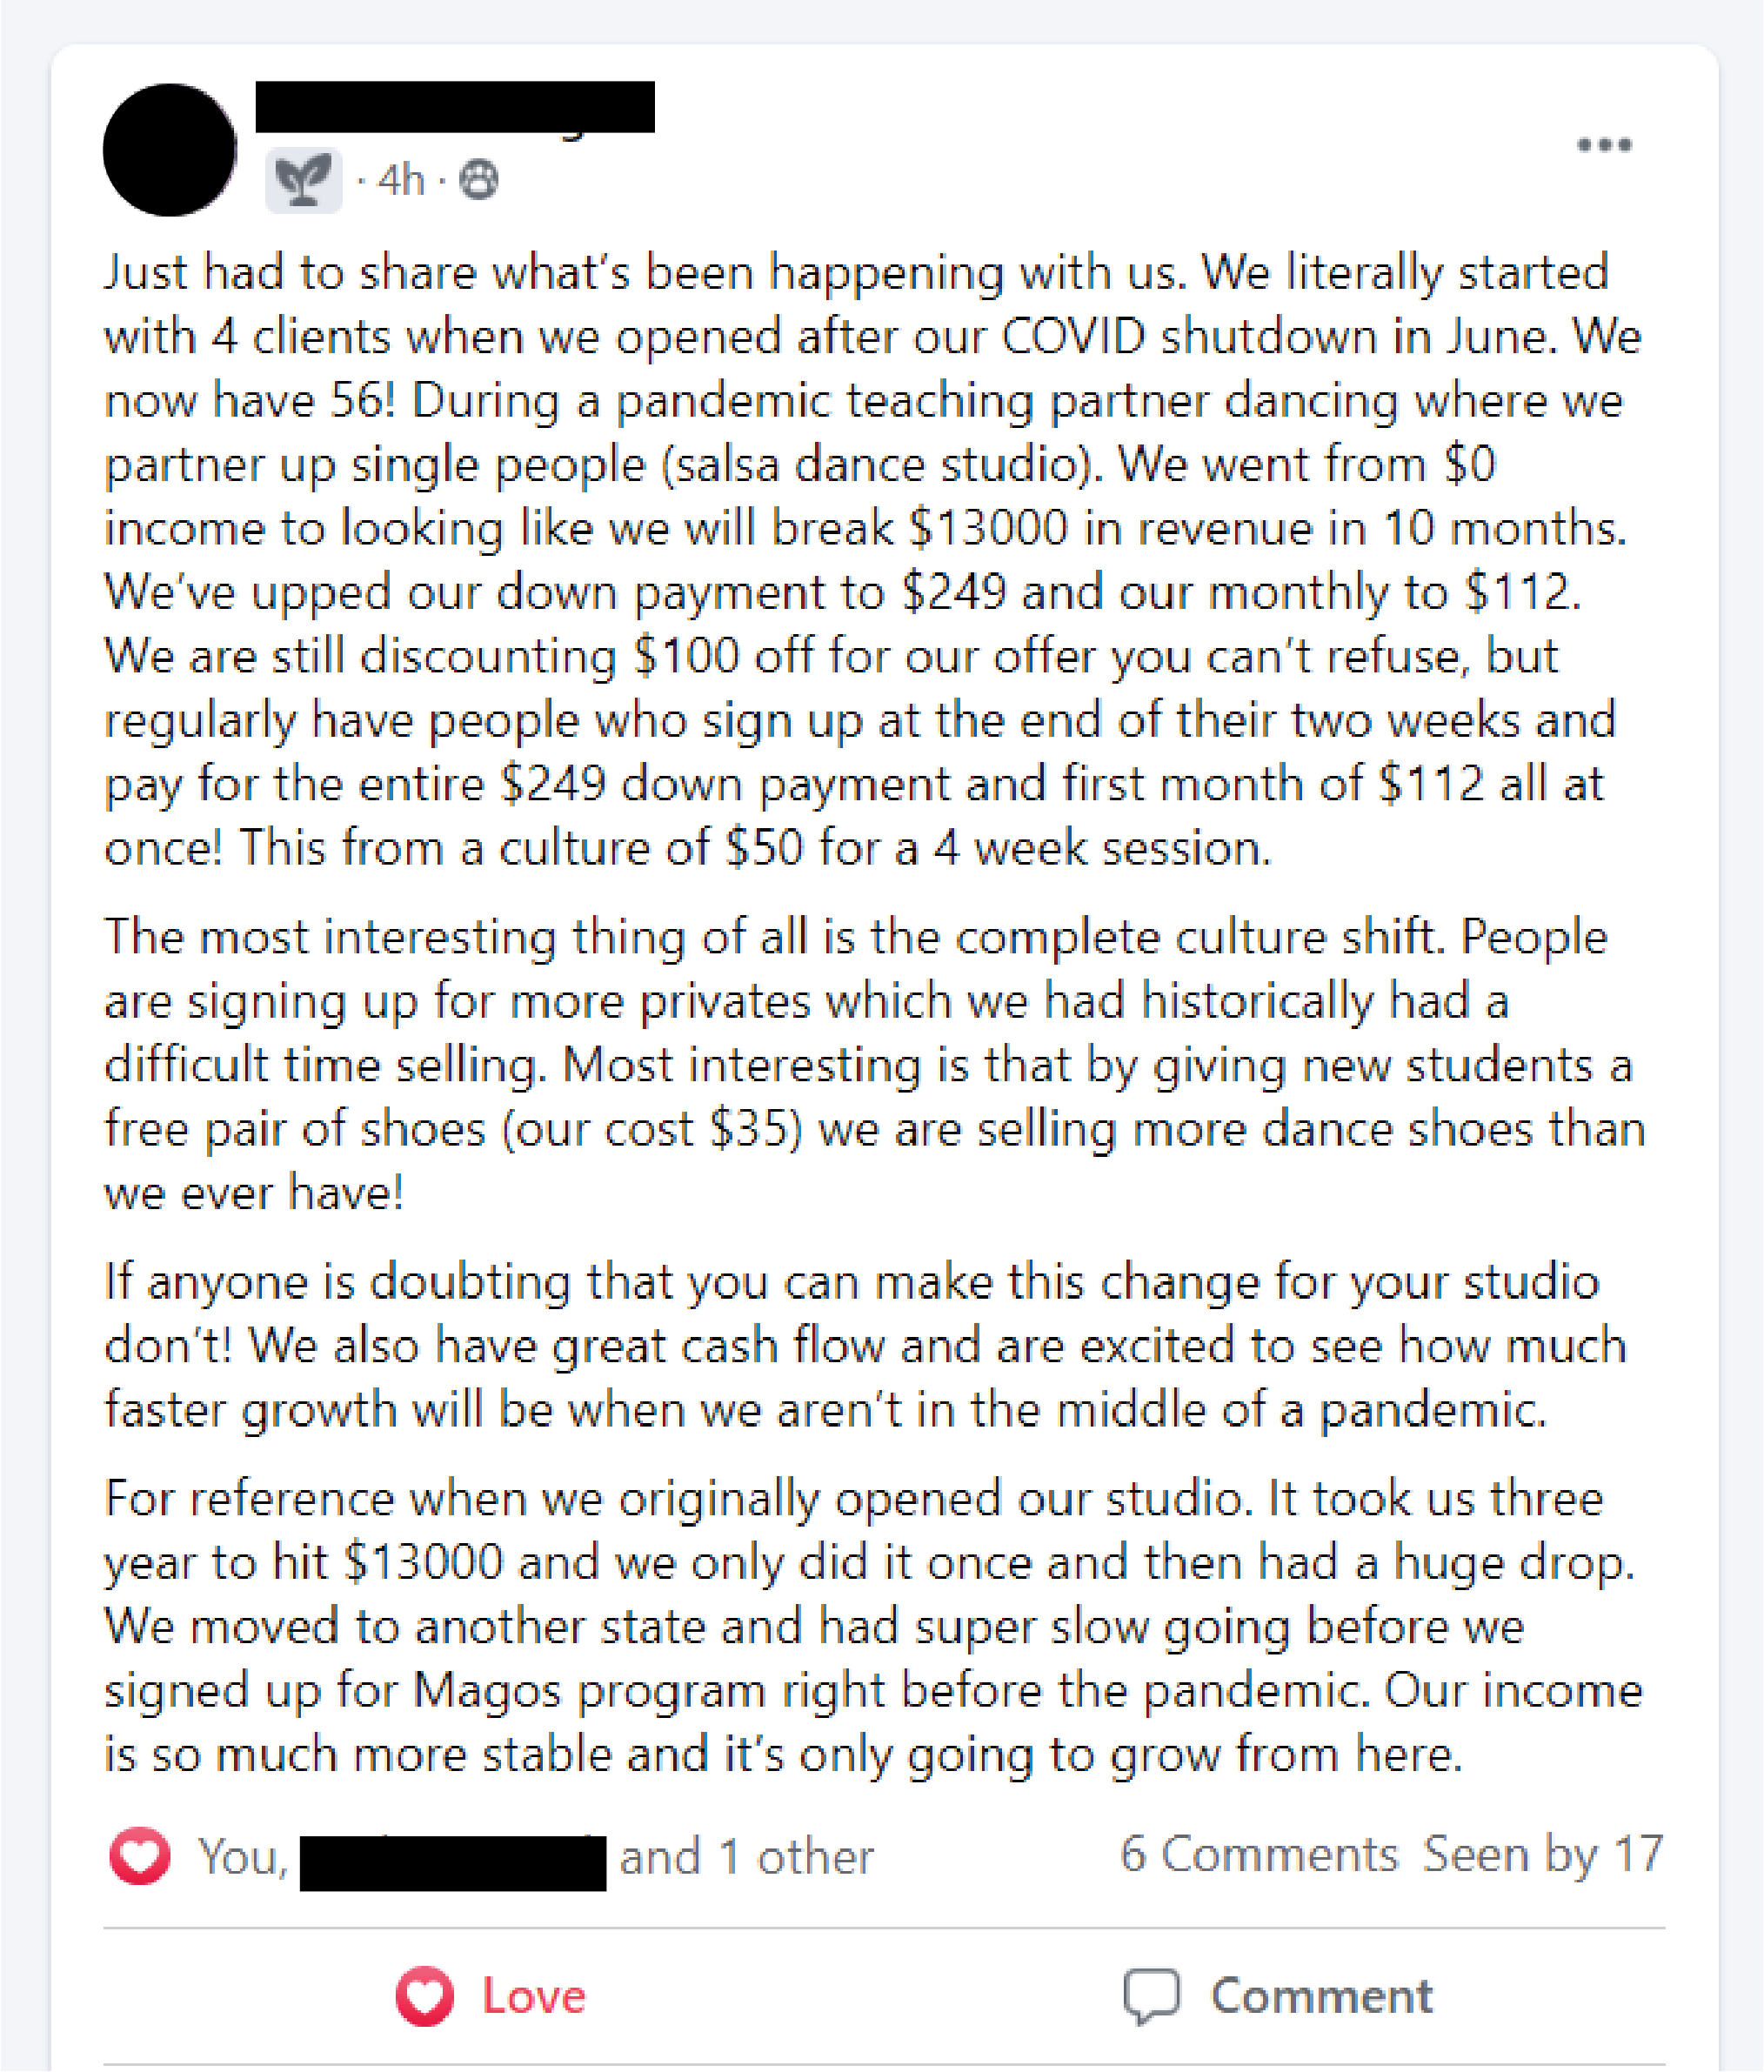Click the speech bubble Comment icon

point(1152,1996)
